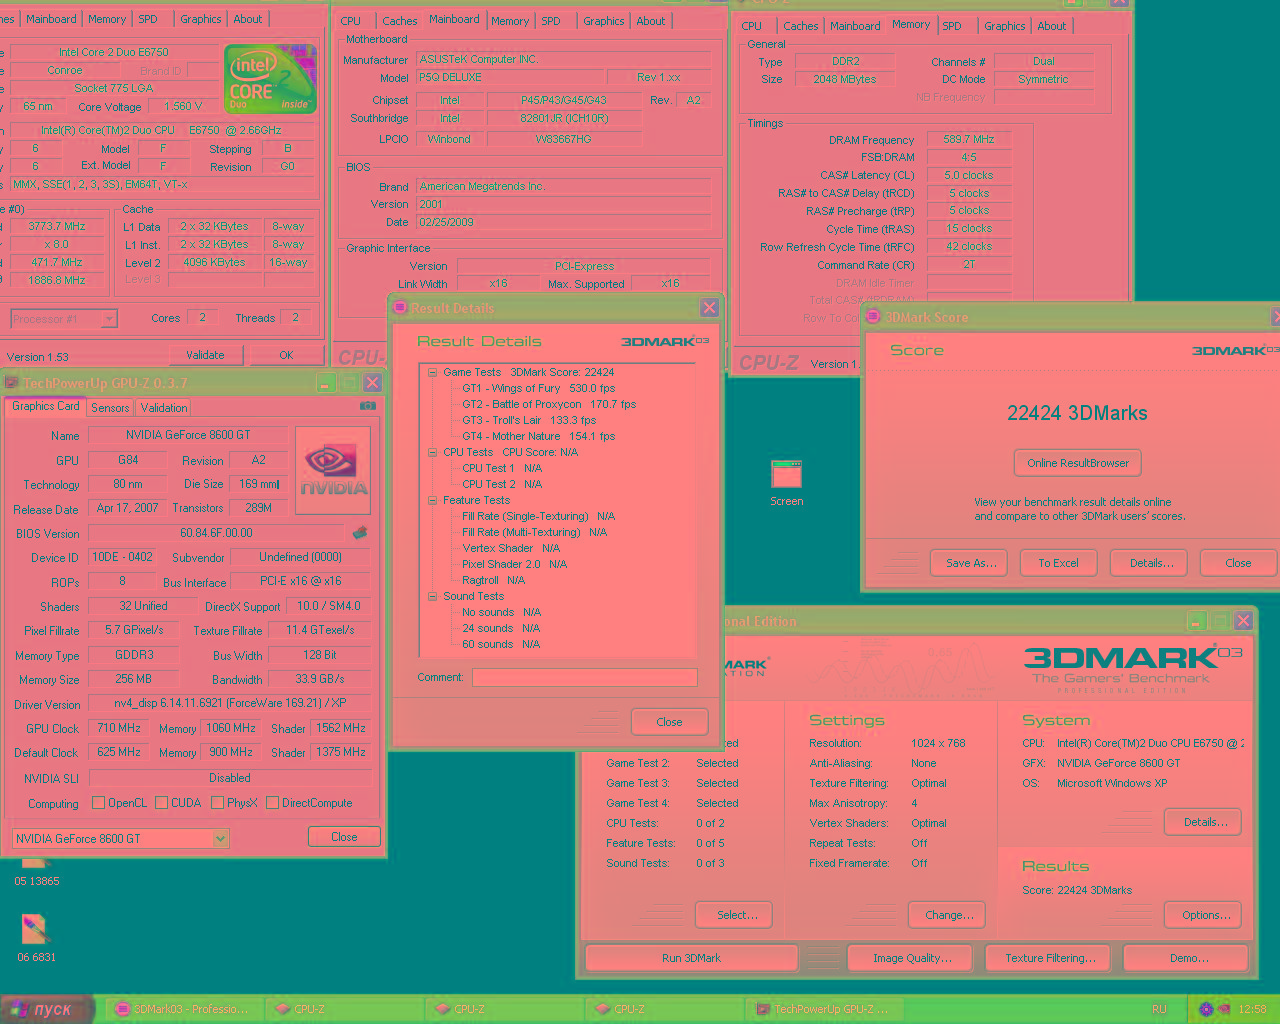Close the Result Details dialog with Close button
Viewport: 1280px width, 1024px height.
(x=669, y=722)
